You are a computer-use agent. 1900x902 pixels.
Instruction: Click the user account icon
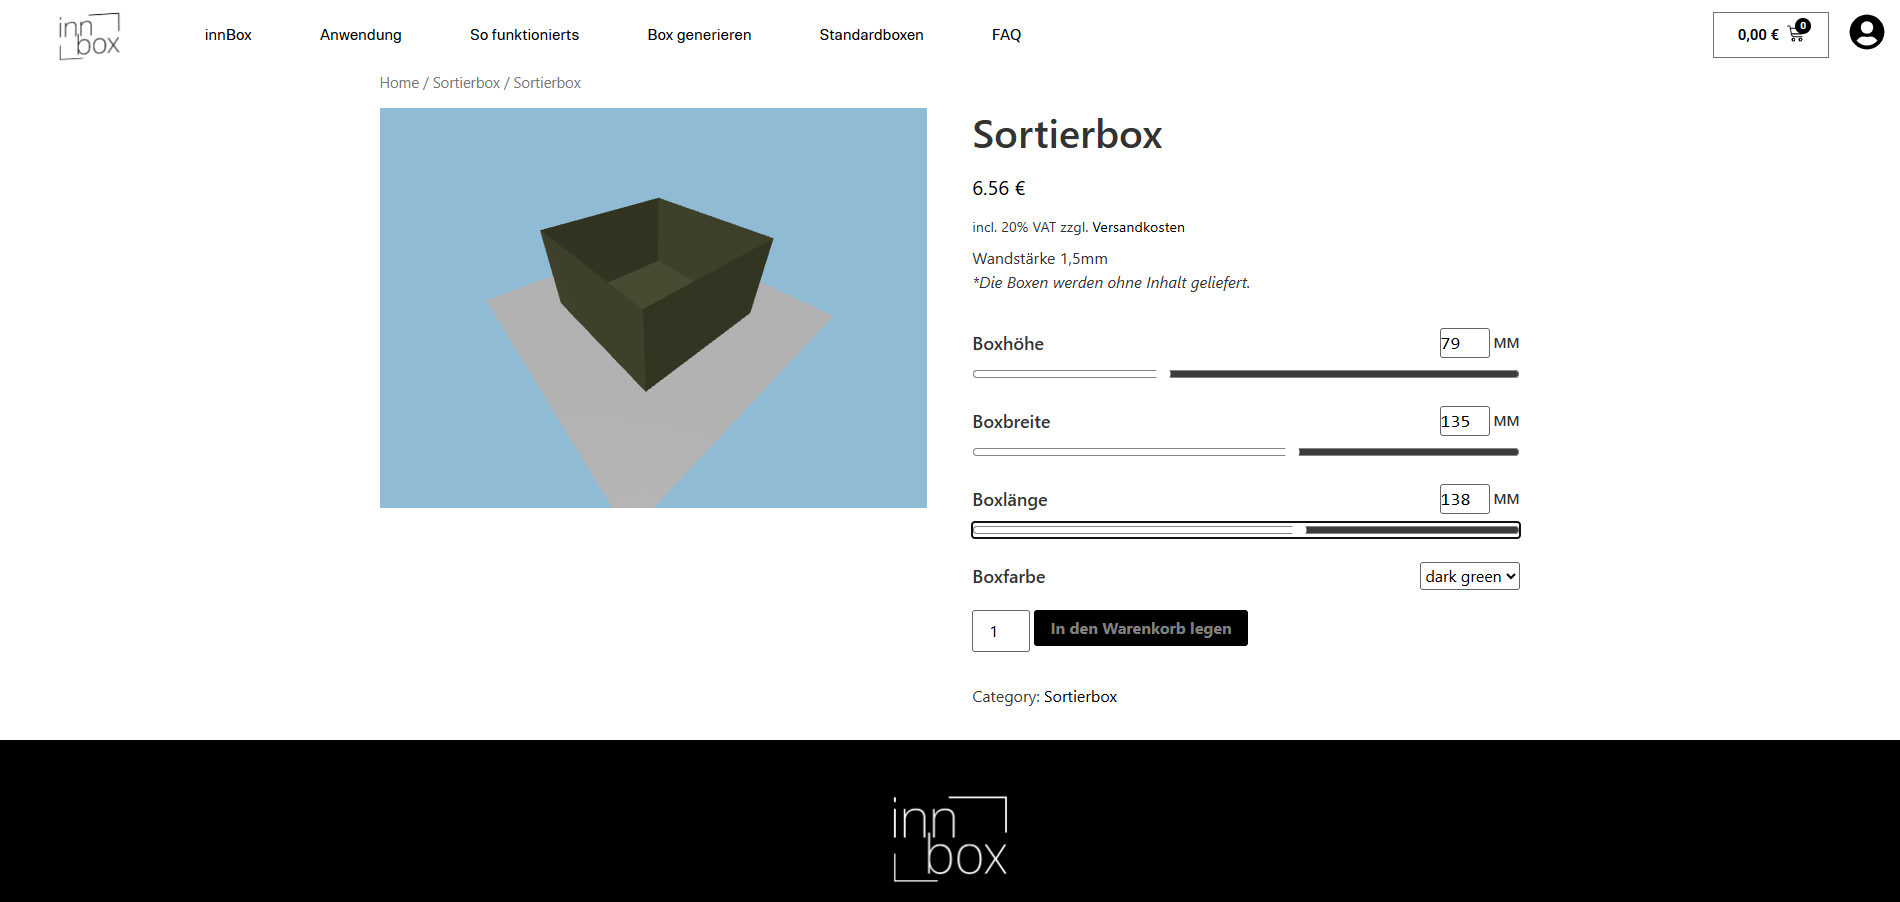coord(1864,33)
